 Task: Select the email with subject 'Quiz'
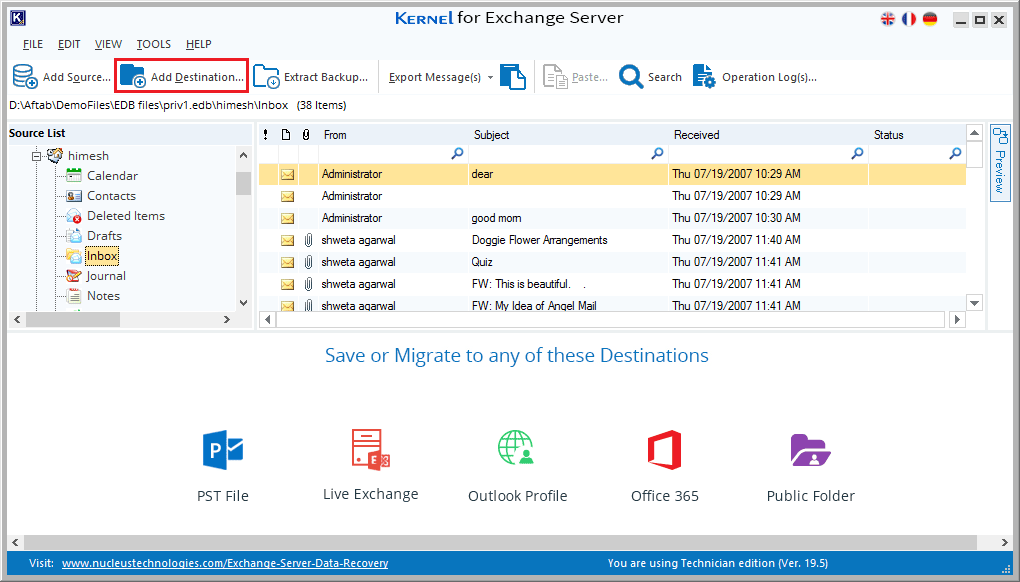coord(611,262)
